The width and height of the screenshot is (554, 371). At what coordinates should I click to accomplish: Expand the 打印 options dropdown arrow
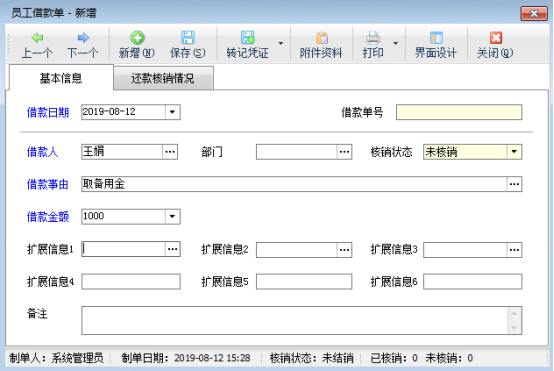click(x=396, y=43)
